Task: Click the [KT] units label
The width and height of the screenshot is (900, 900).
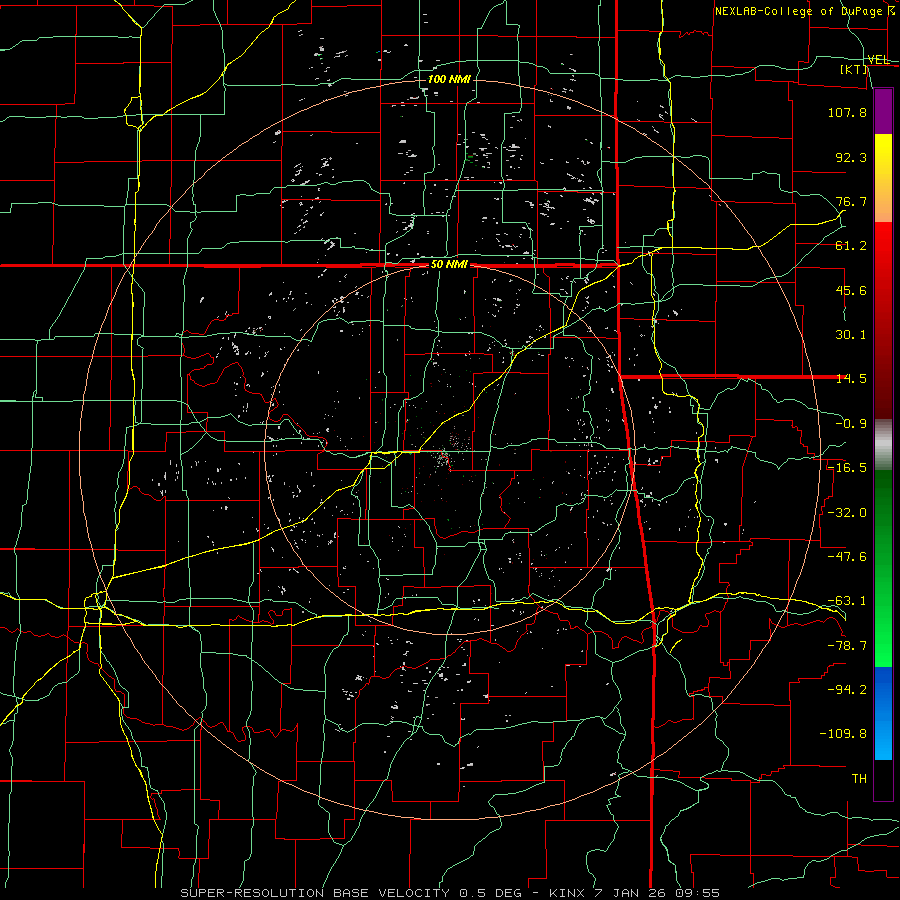Action: point(854,69)
